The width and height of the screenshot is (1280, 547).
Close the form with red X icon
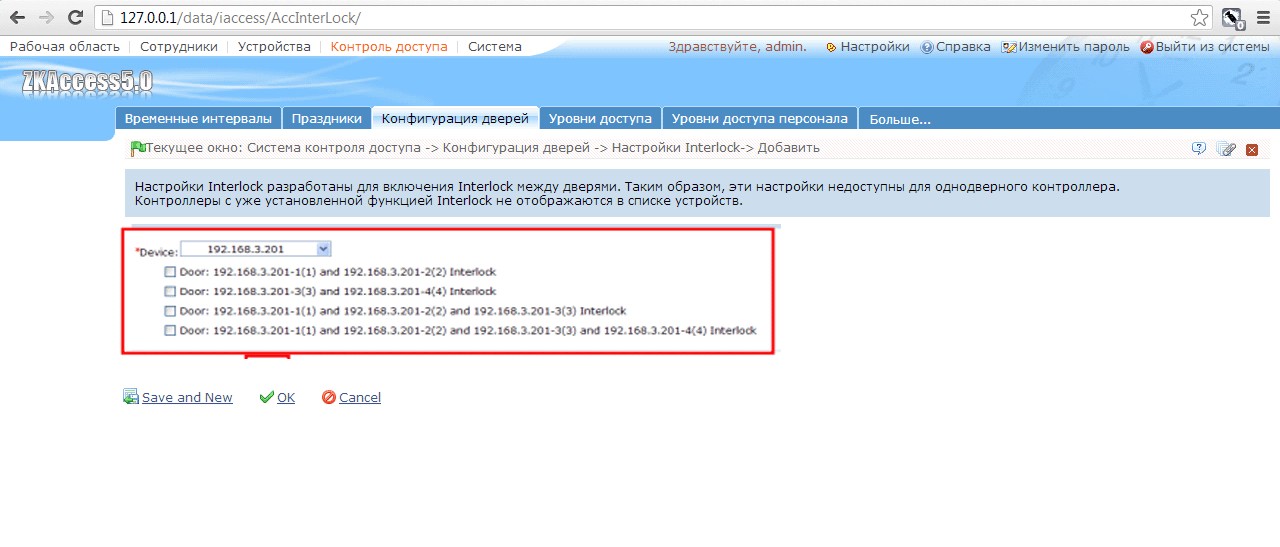(x=1252, y=150)
